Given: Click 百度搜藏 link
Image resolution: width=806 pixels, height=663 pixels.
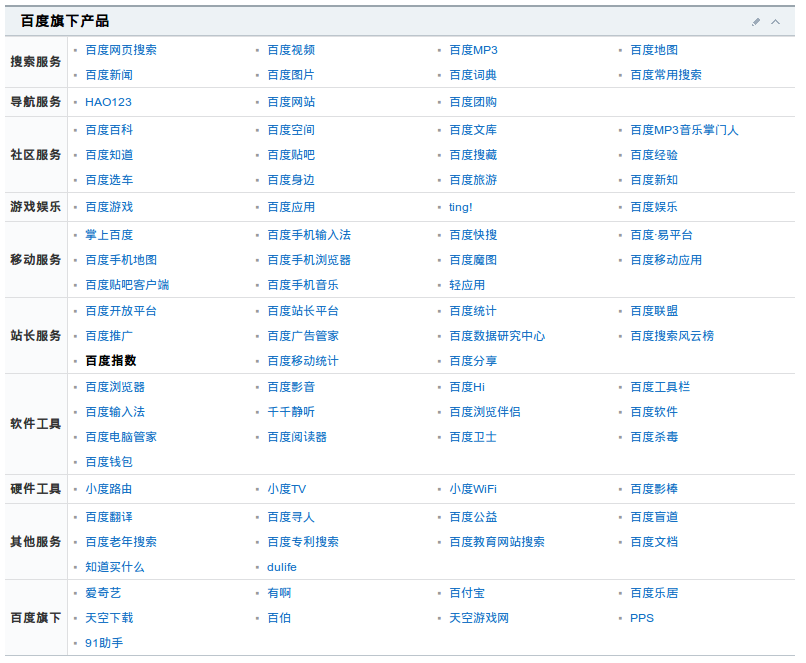Looking at the screenshot, I should tap(473, 155).
